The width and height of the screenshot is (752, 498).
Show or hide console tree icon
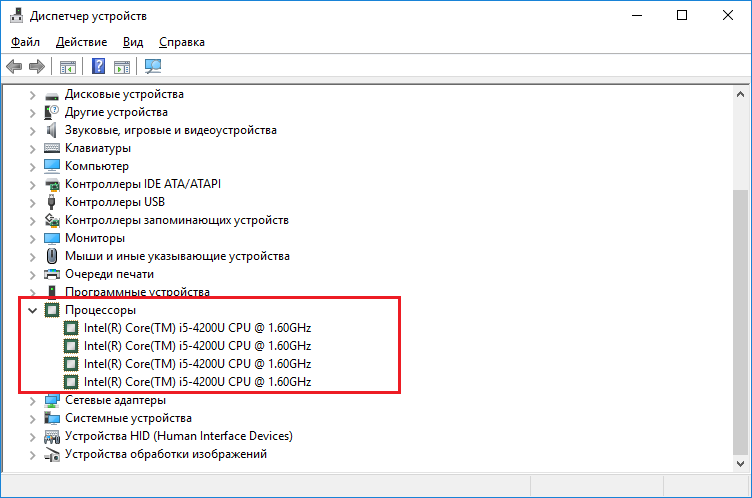[x=68, y=67]
